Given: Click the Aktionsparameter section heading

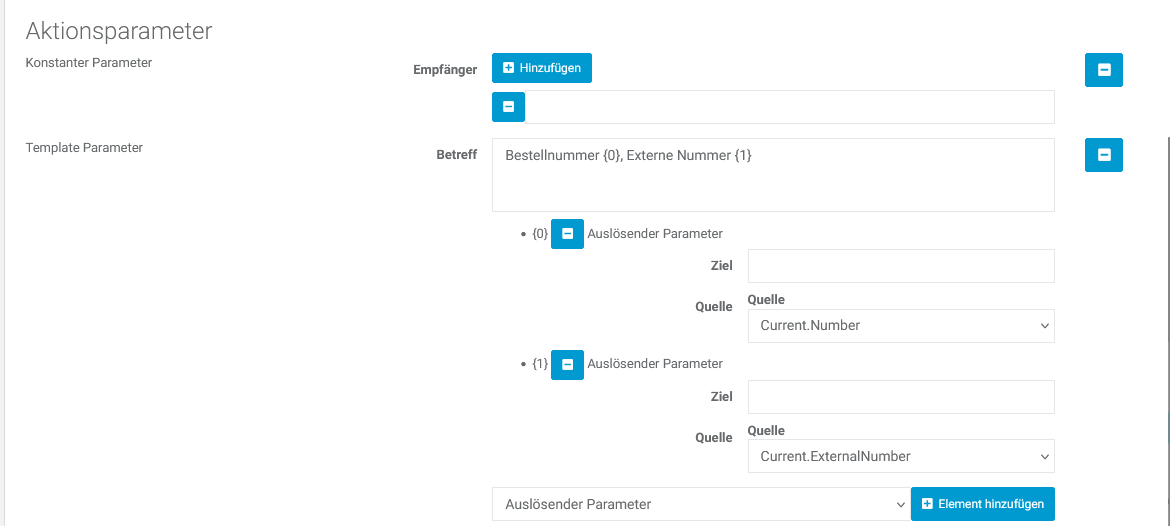Looking at the screenshot, I should [x=119, y=31].
